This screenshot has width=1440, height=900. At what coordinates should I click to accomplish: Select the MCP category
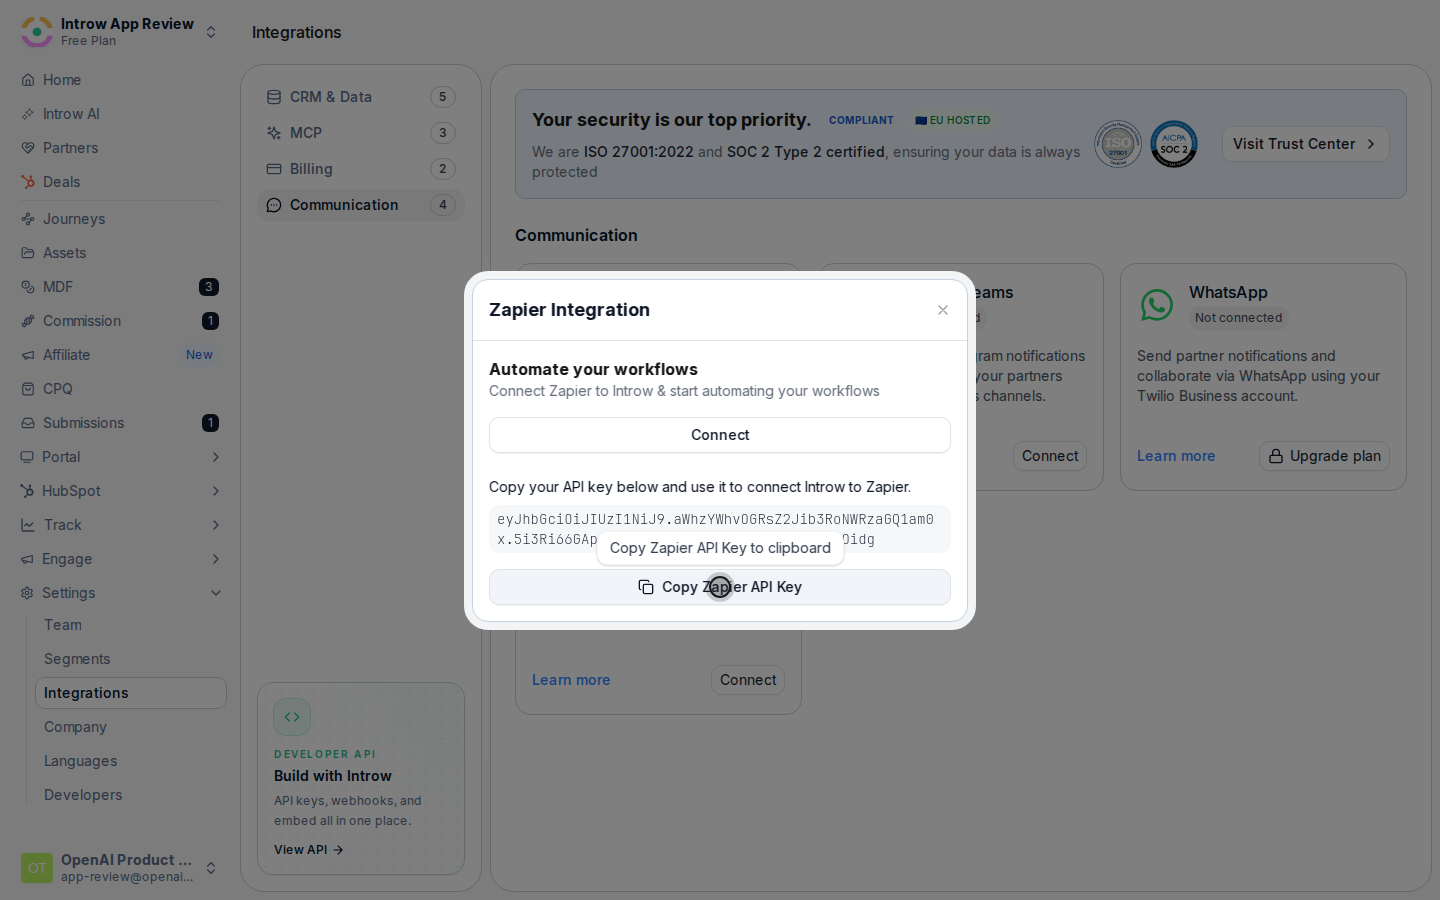tap(361, 133)
